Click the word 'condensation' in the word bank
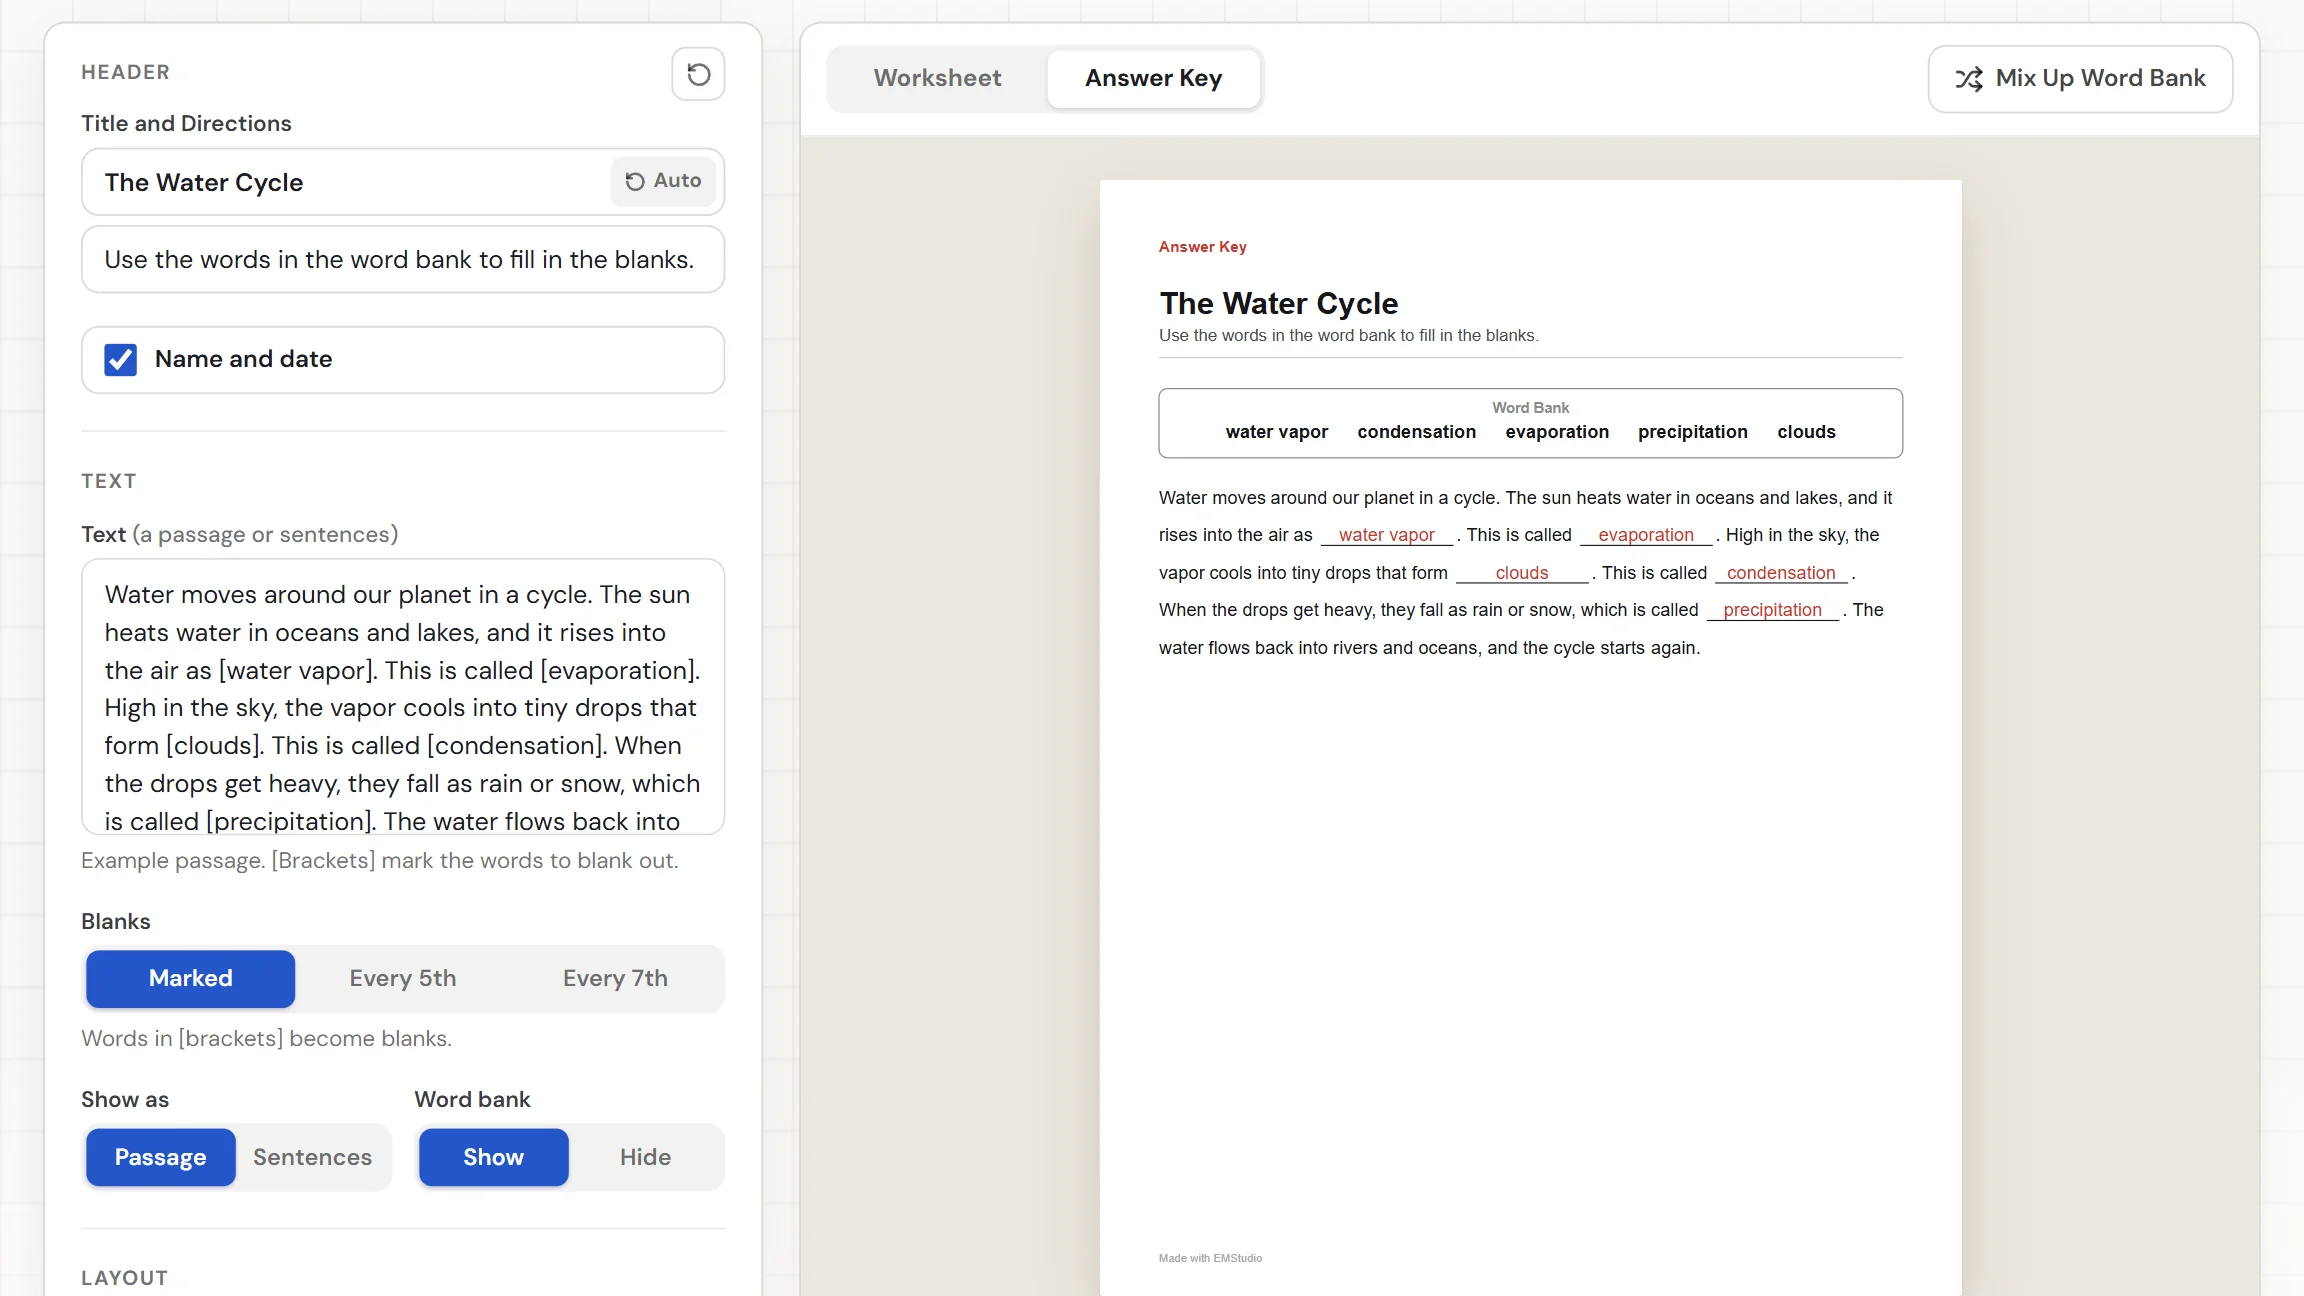This screenshot has height=1296, width=2304. tap(1416, 432)
